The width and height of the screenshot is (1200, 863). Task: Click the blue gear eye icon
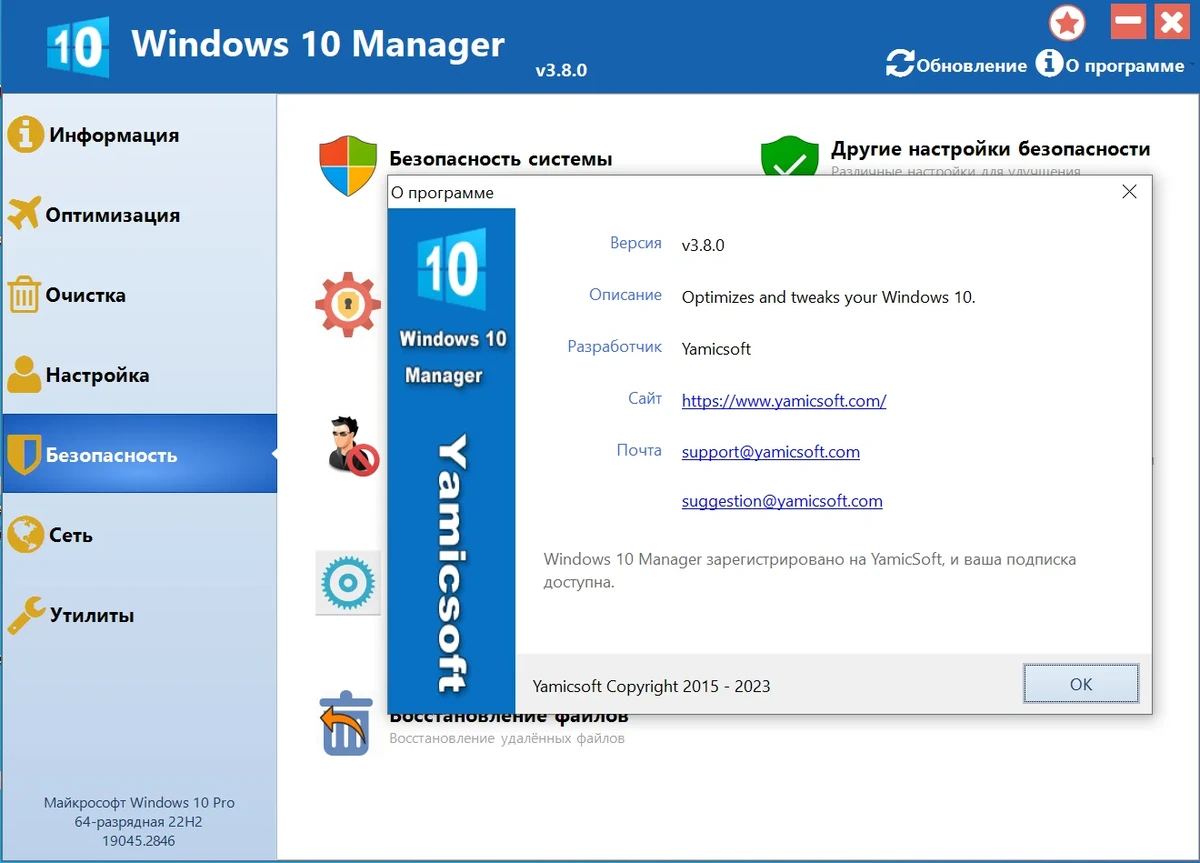click(x=348, y=582)
